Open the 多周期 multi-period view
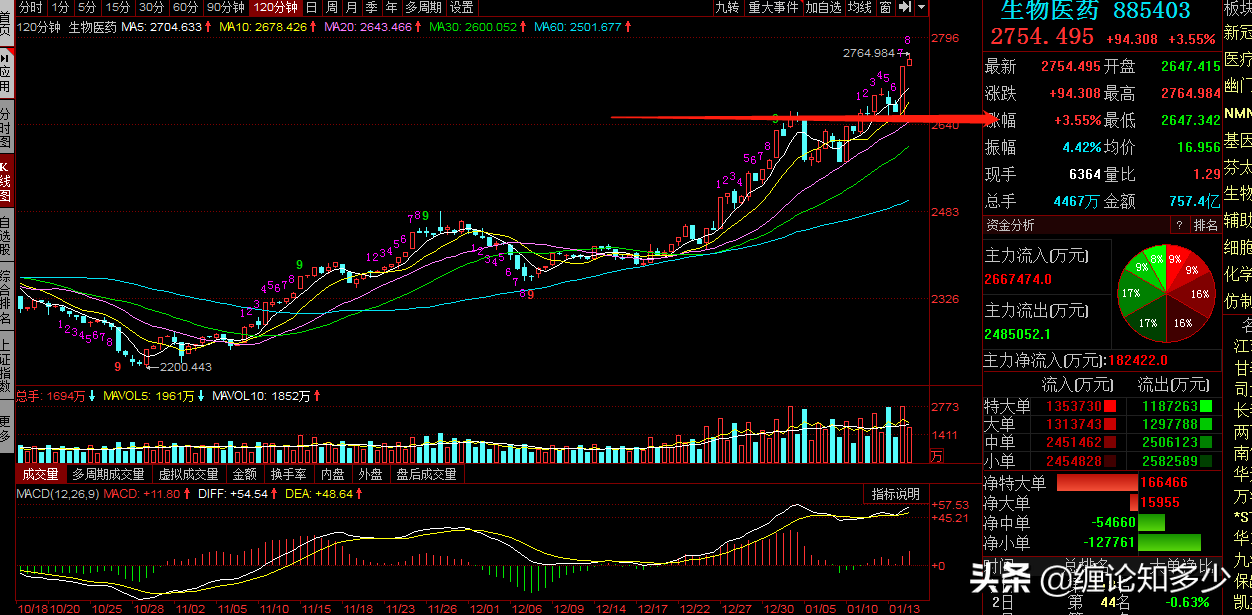 pos(423,7)
